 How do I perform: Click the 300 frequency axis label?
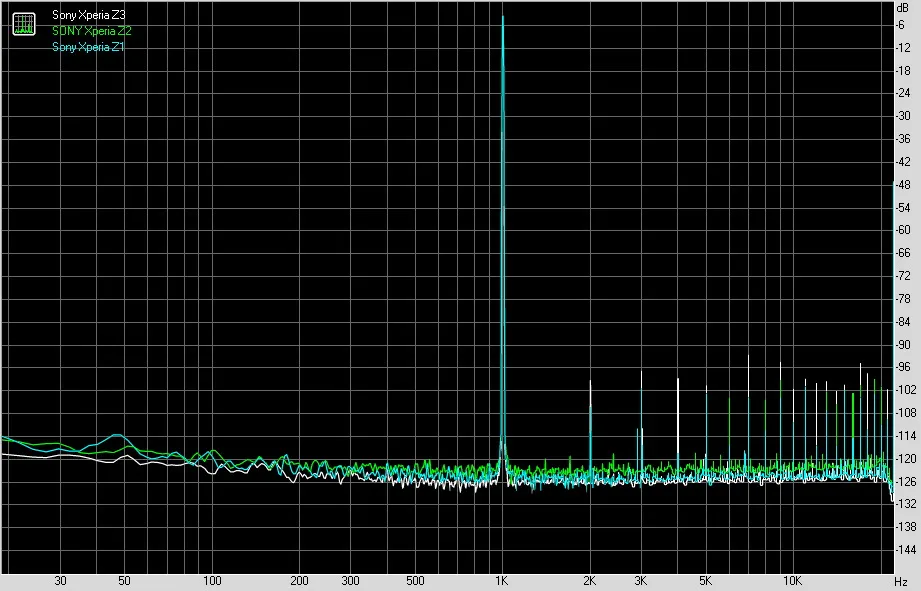click(351, 581)
